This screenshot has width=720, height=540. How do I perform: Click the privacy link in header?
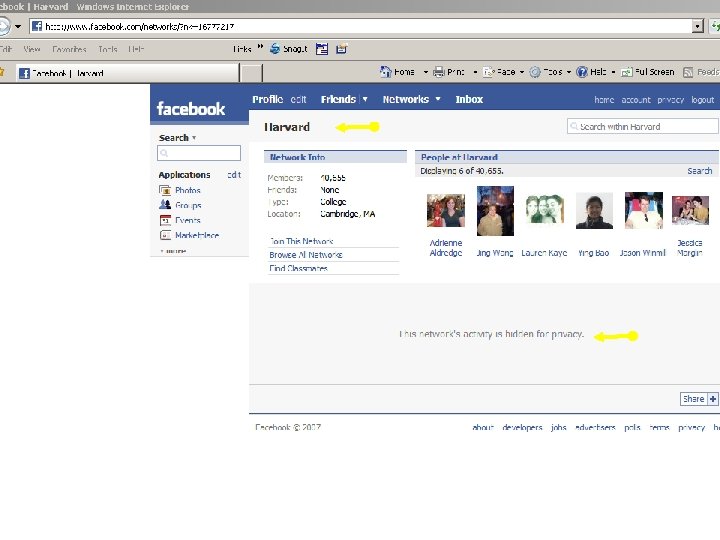point(670,100)
